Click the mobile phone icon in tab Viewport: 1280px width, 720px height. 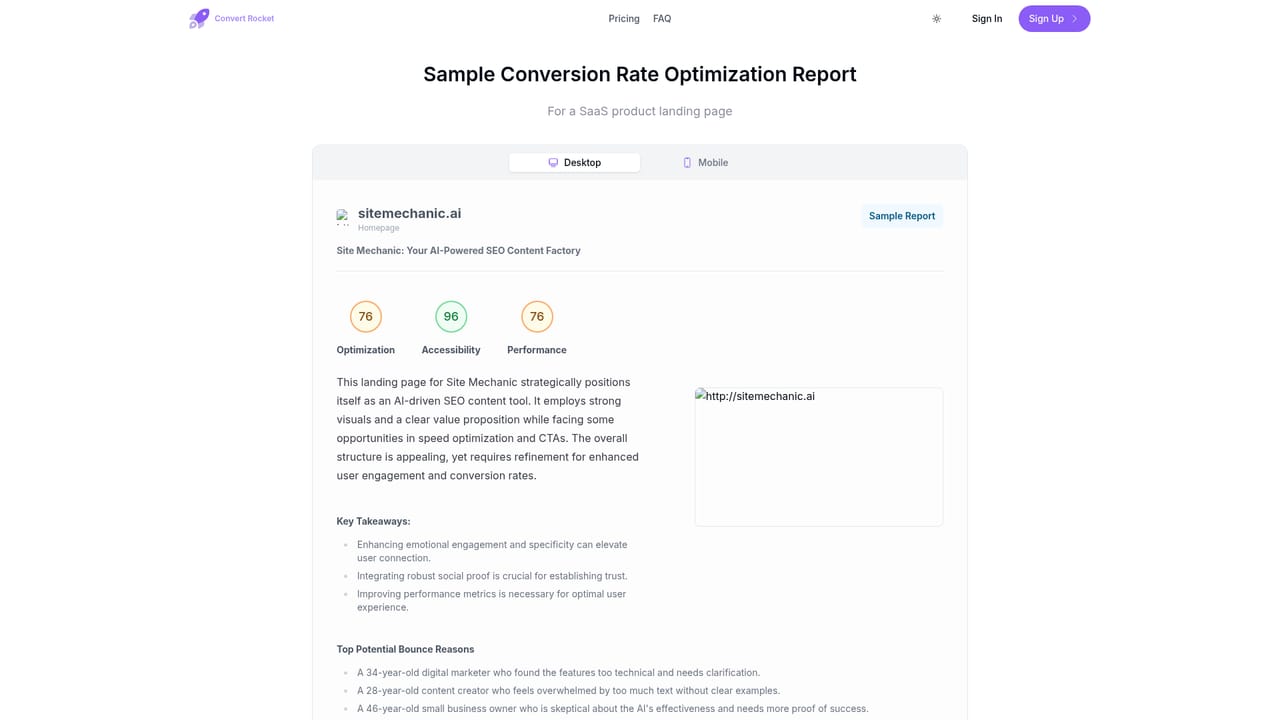tap(687, 163)
